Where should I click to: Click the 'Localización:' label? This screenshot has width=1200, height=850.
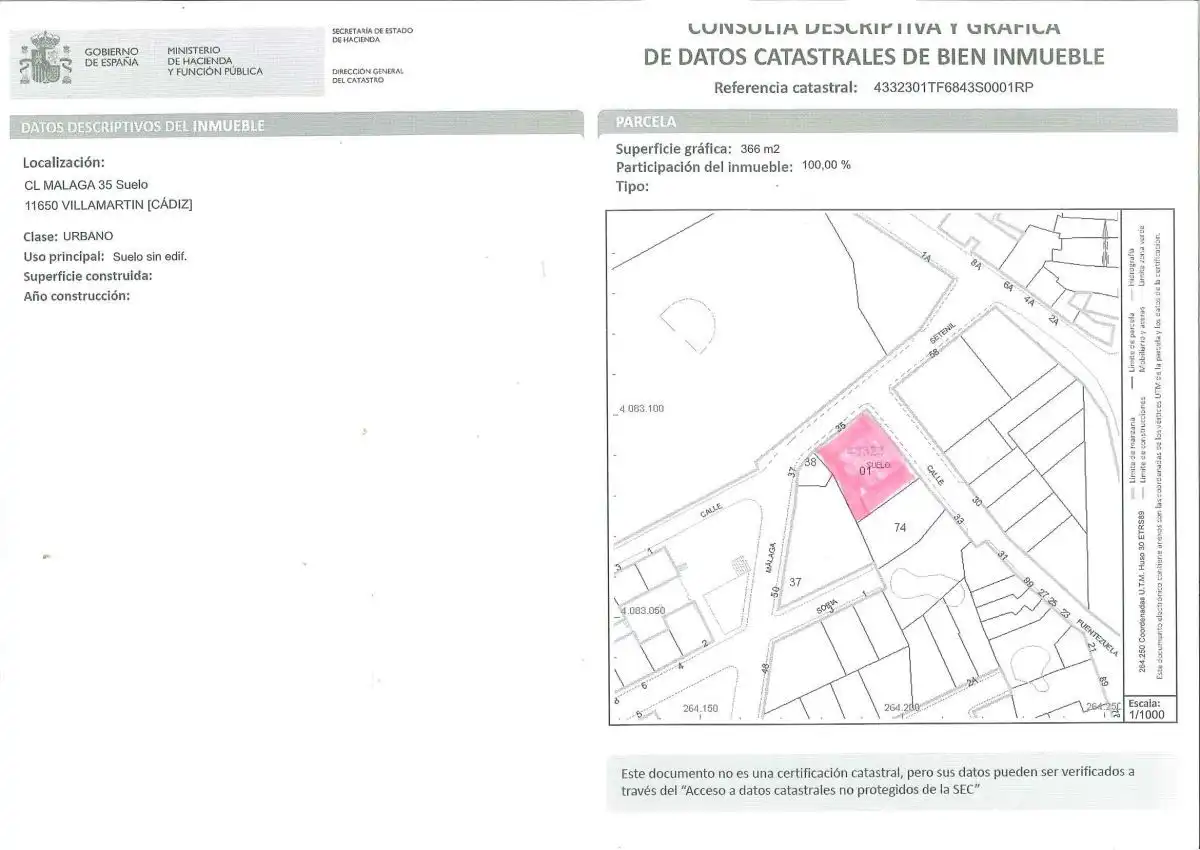64,162
